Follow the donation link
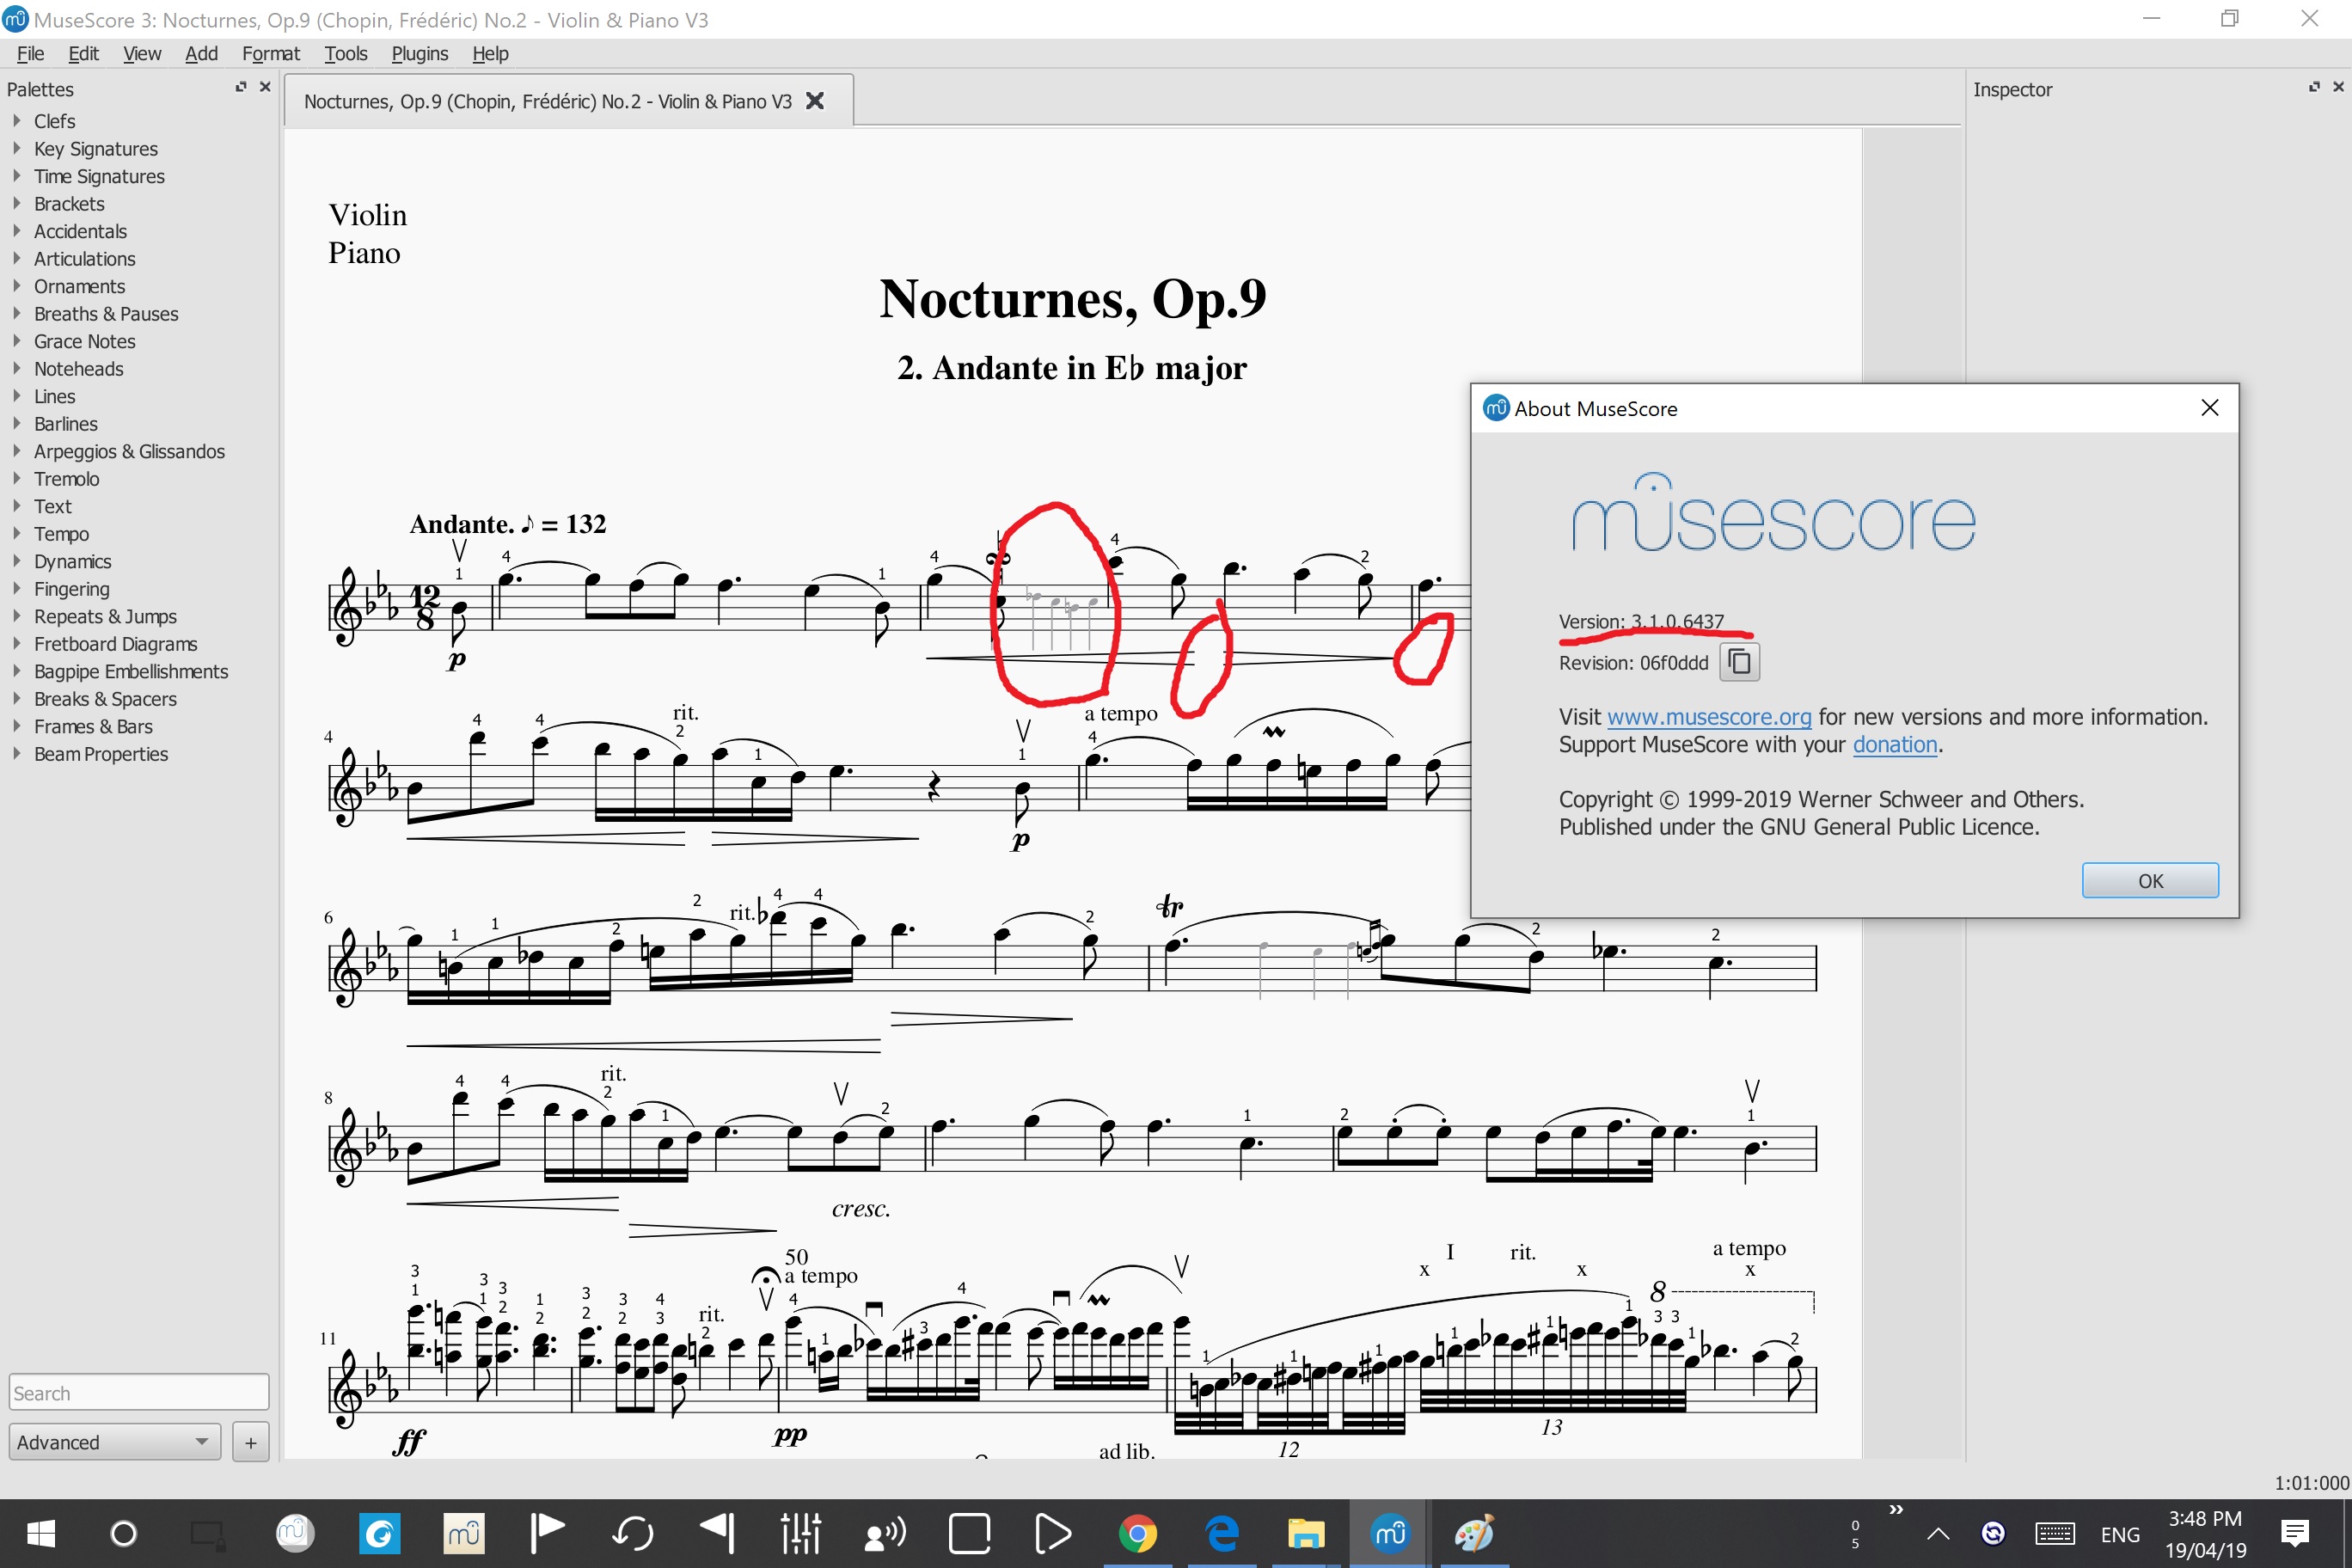The width and height of the screenshot is (2352, 1568). coord(1894,745)
